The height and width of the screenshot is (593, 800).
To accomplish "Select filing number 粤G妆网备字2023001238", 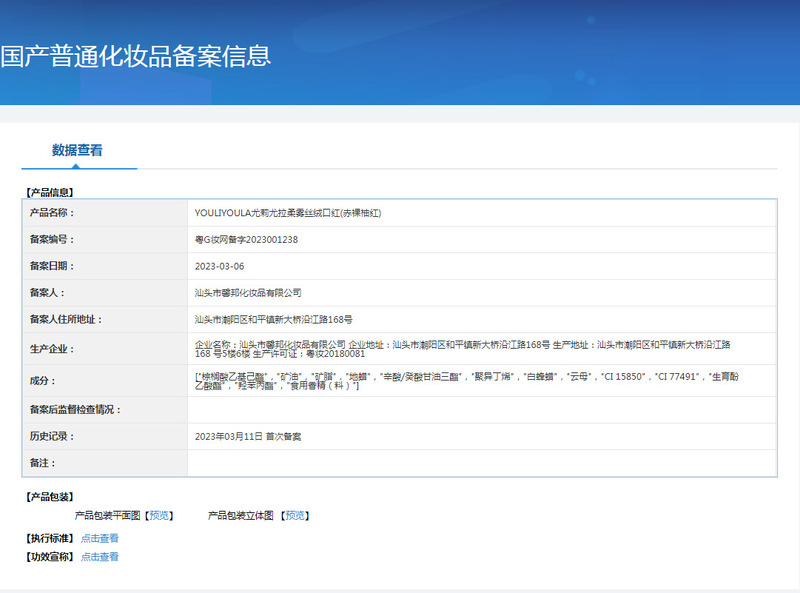I will click(246, 239).
